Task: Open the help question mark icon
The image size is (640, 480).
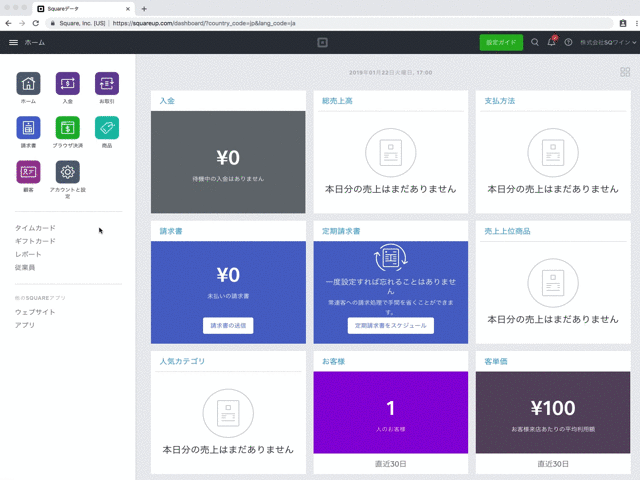Action: (568, 43)
